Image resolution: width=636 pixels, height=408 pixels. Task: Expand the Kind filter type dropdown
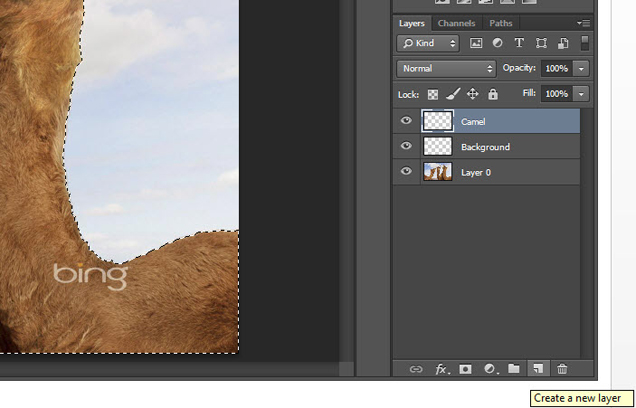[x=428, y=43]
